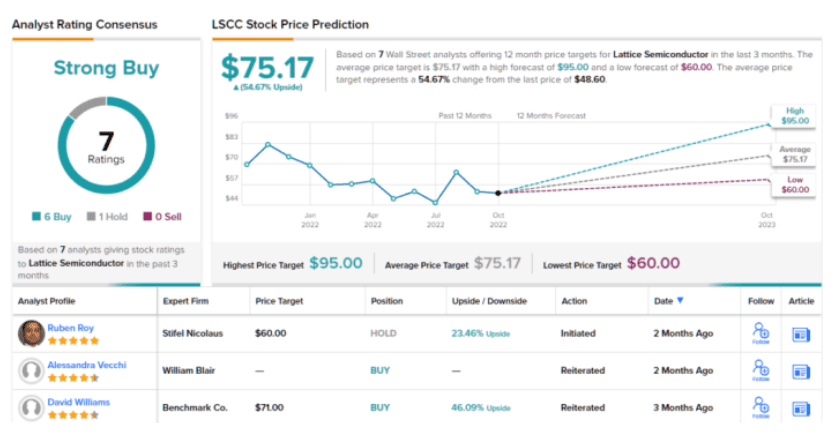Open Ruben Roy's article icon
Image resolution: width=840 pixels, height=443 pixels.
point(801,334)
